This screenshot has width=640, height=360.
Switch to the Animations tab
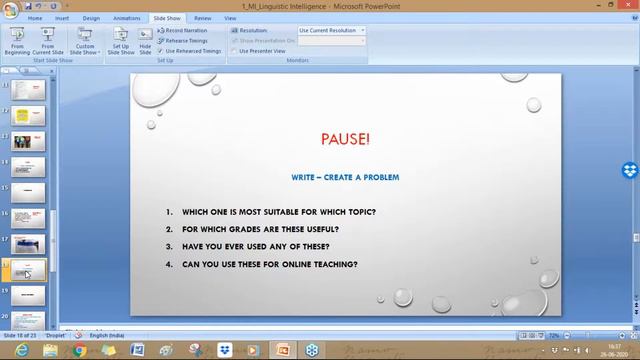coord(127,18)
